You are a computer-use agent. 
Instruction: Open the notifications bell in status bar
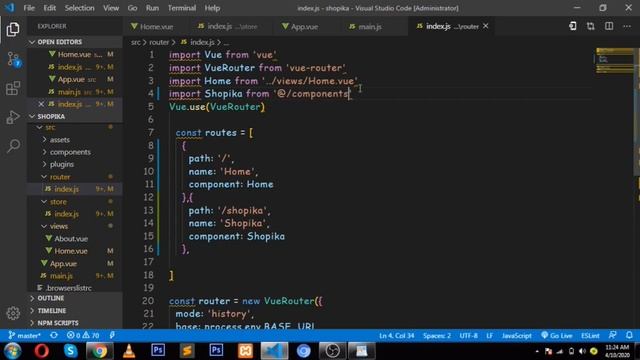(x=629, y=336)
